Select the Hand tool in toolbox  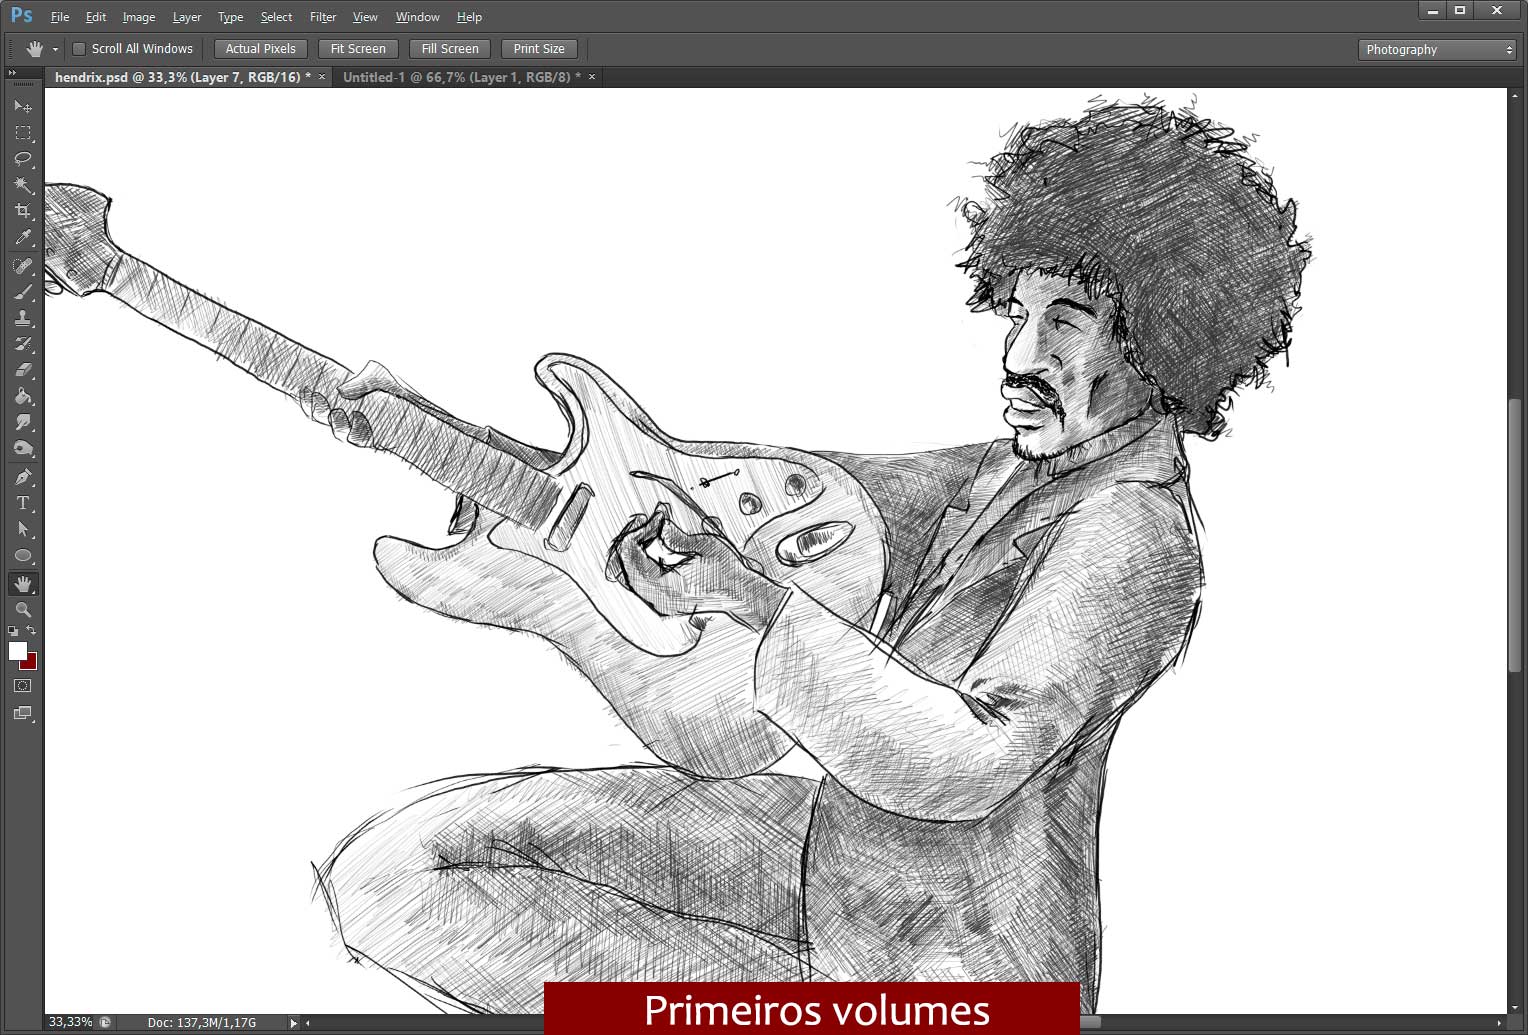point(23,583)
